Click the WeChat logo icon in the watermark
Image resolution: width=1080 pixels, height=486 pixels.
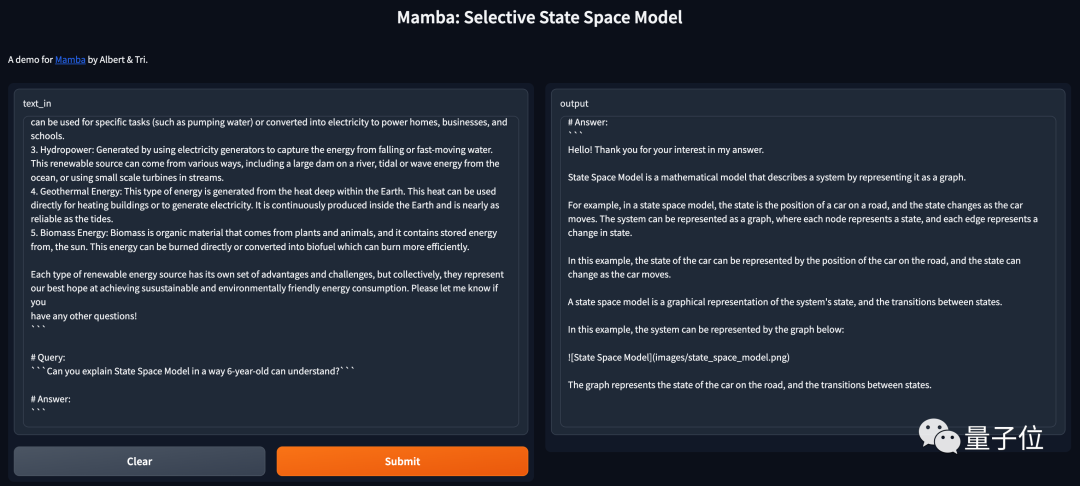[x=935, y=439]
